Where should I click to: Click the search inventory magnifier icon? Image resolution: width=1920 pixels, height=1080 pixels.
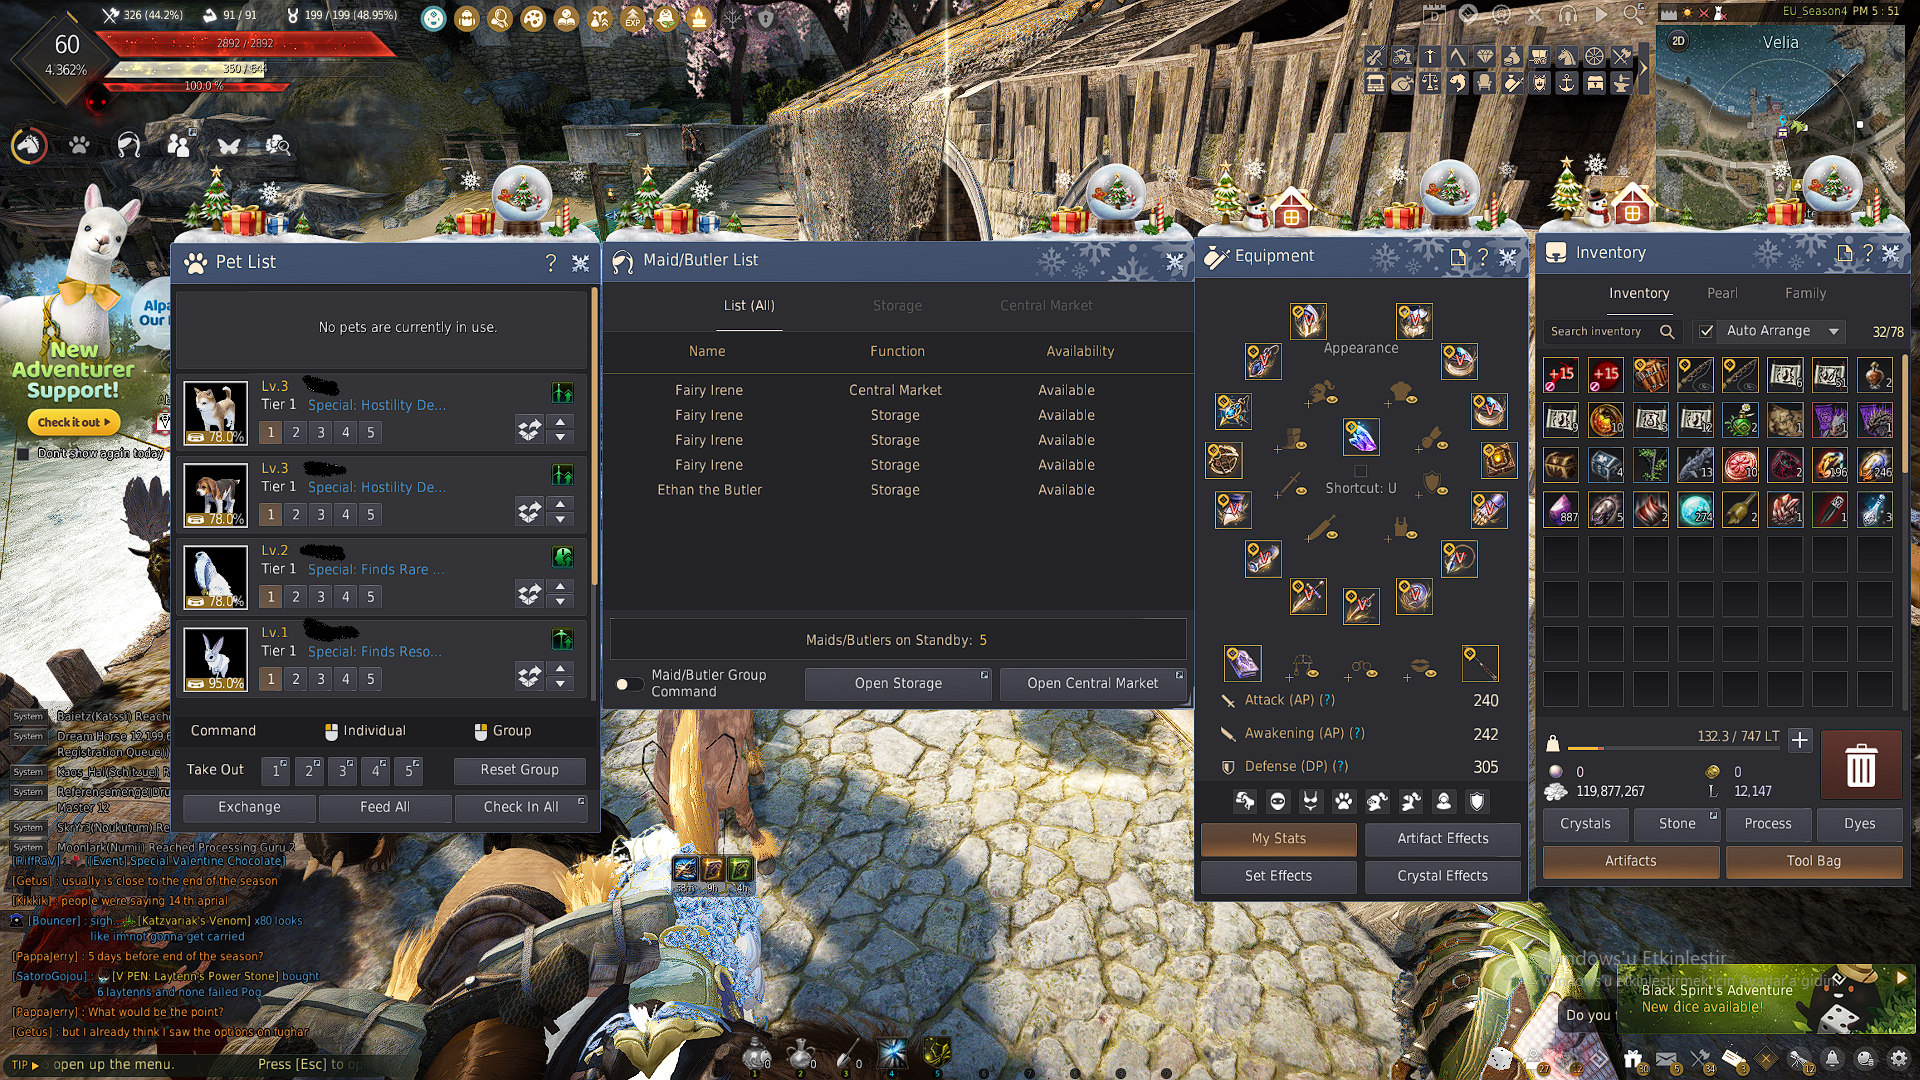click(x=1667, y=331)
